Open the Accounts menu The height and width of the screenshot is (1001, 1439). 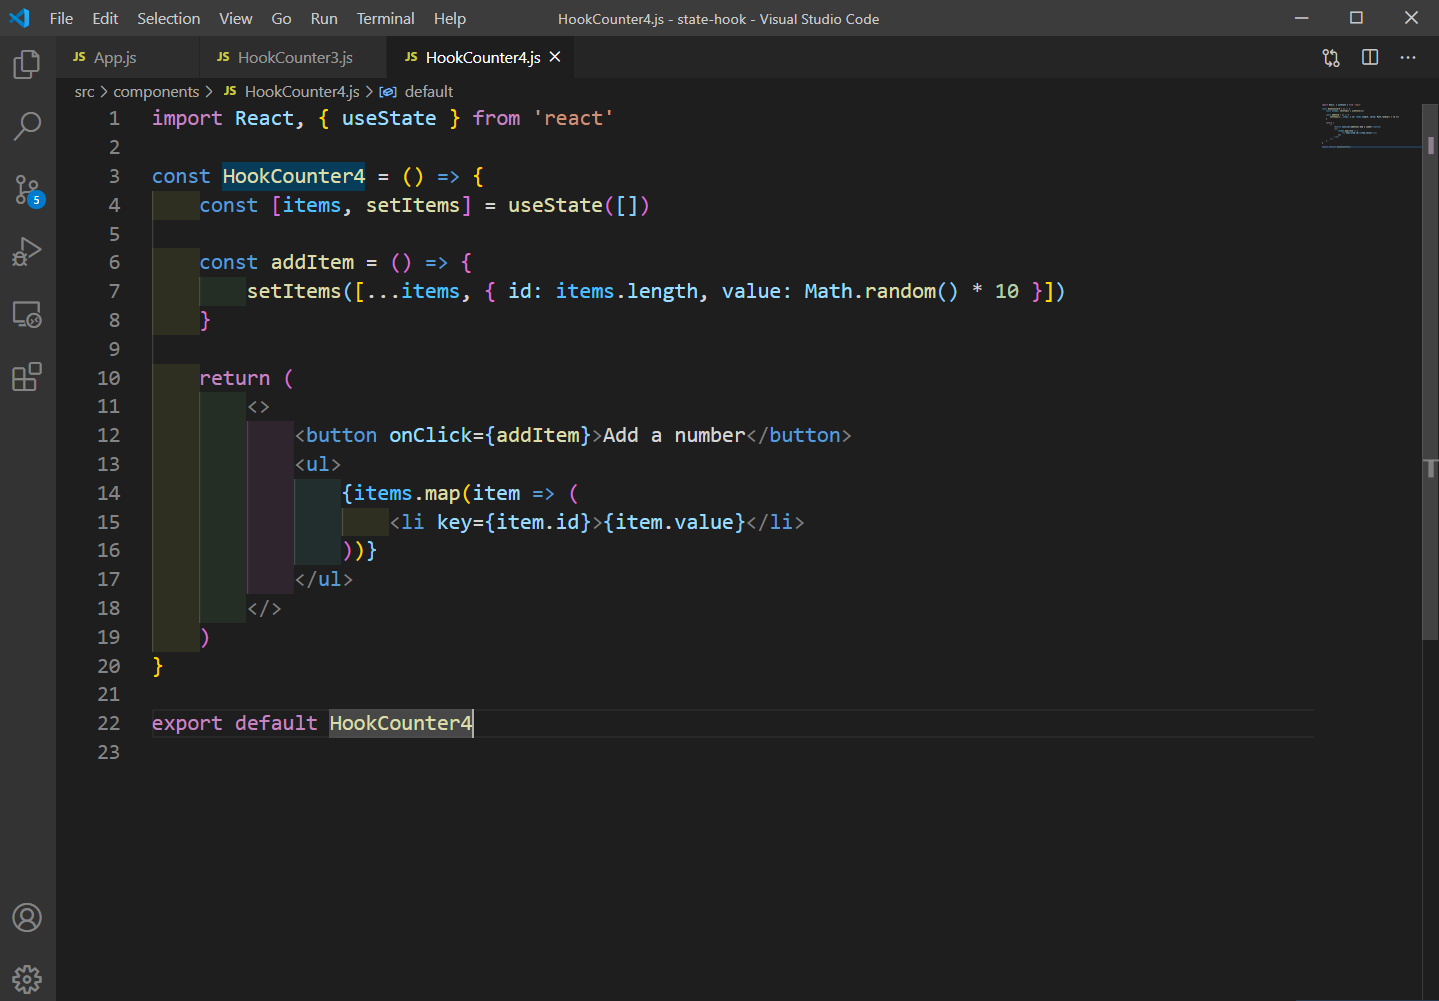point(27,917)
